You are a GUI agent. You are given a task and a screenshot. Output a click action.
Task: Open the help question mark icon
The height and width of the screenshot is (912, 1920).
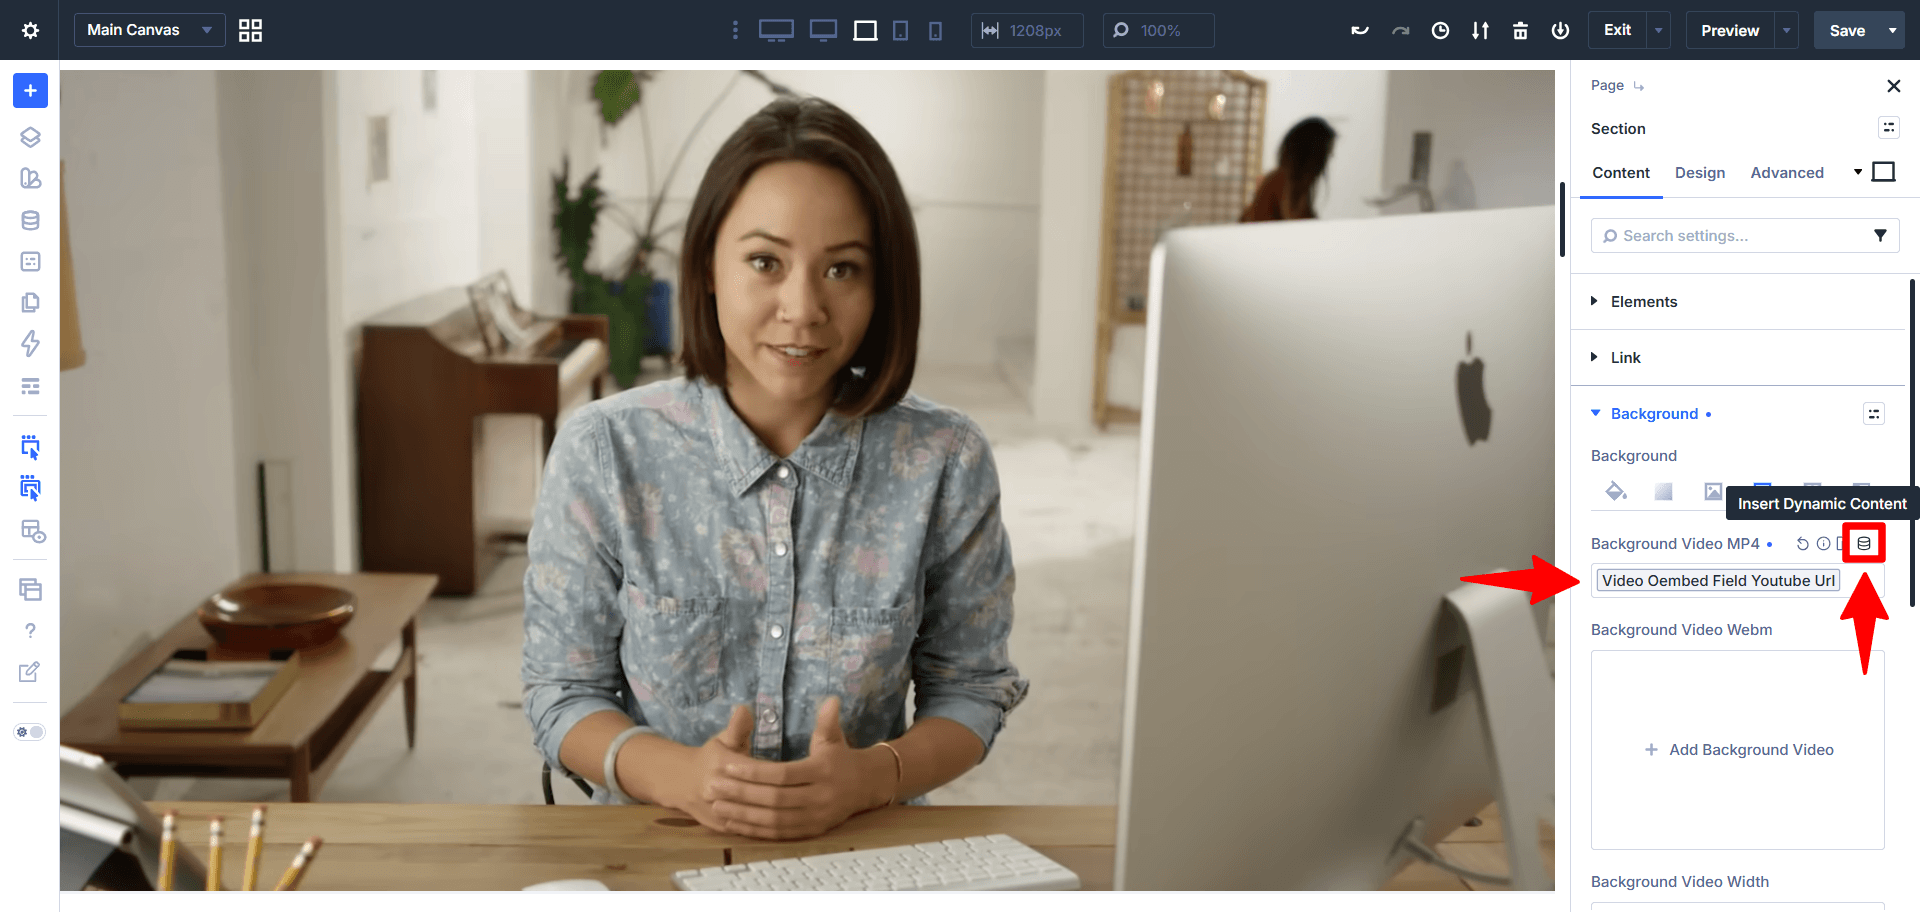[30, 631]
